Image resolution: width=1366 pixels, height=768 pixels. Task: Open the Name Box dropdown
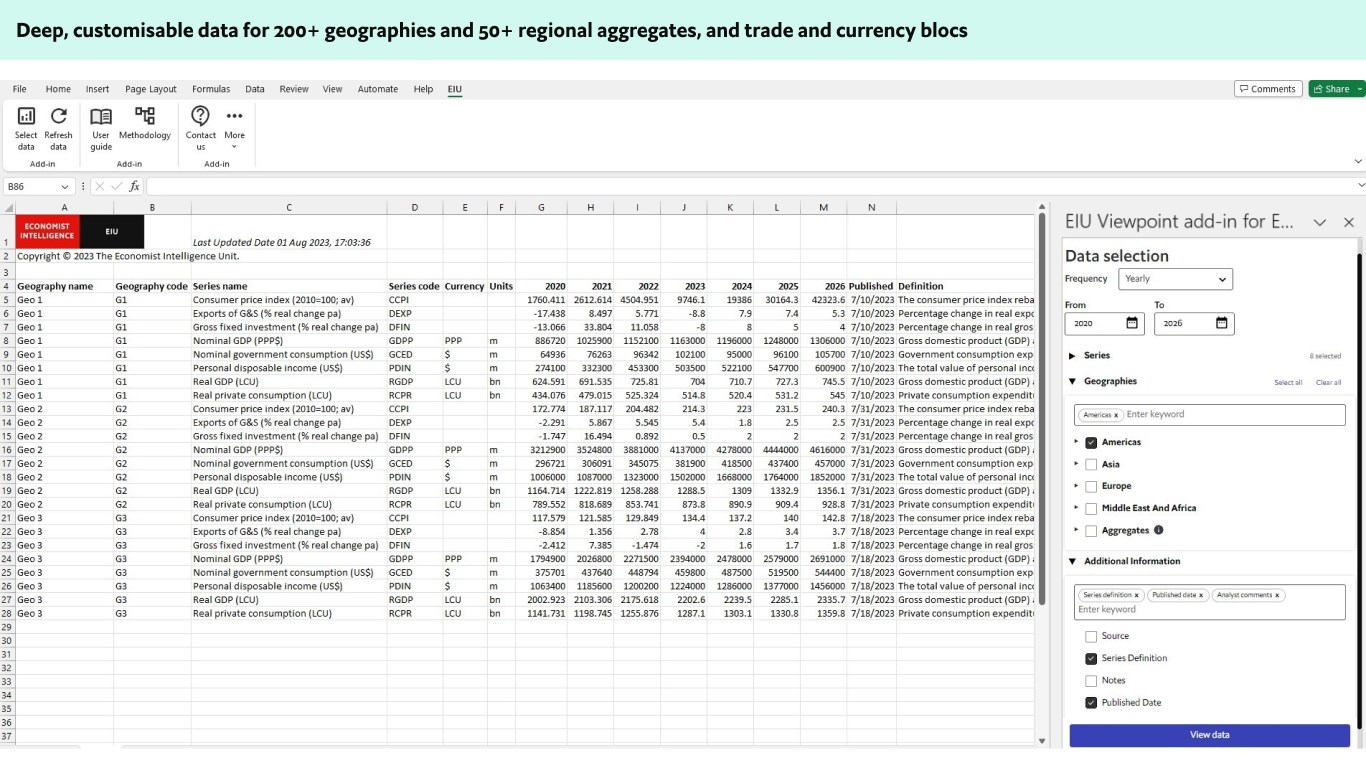pyautogui.click(x=65, y=186)
